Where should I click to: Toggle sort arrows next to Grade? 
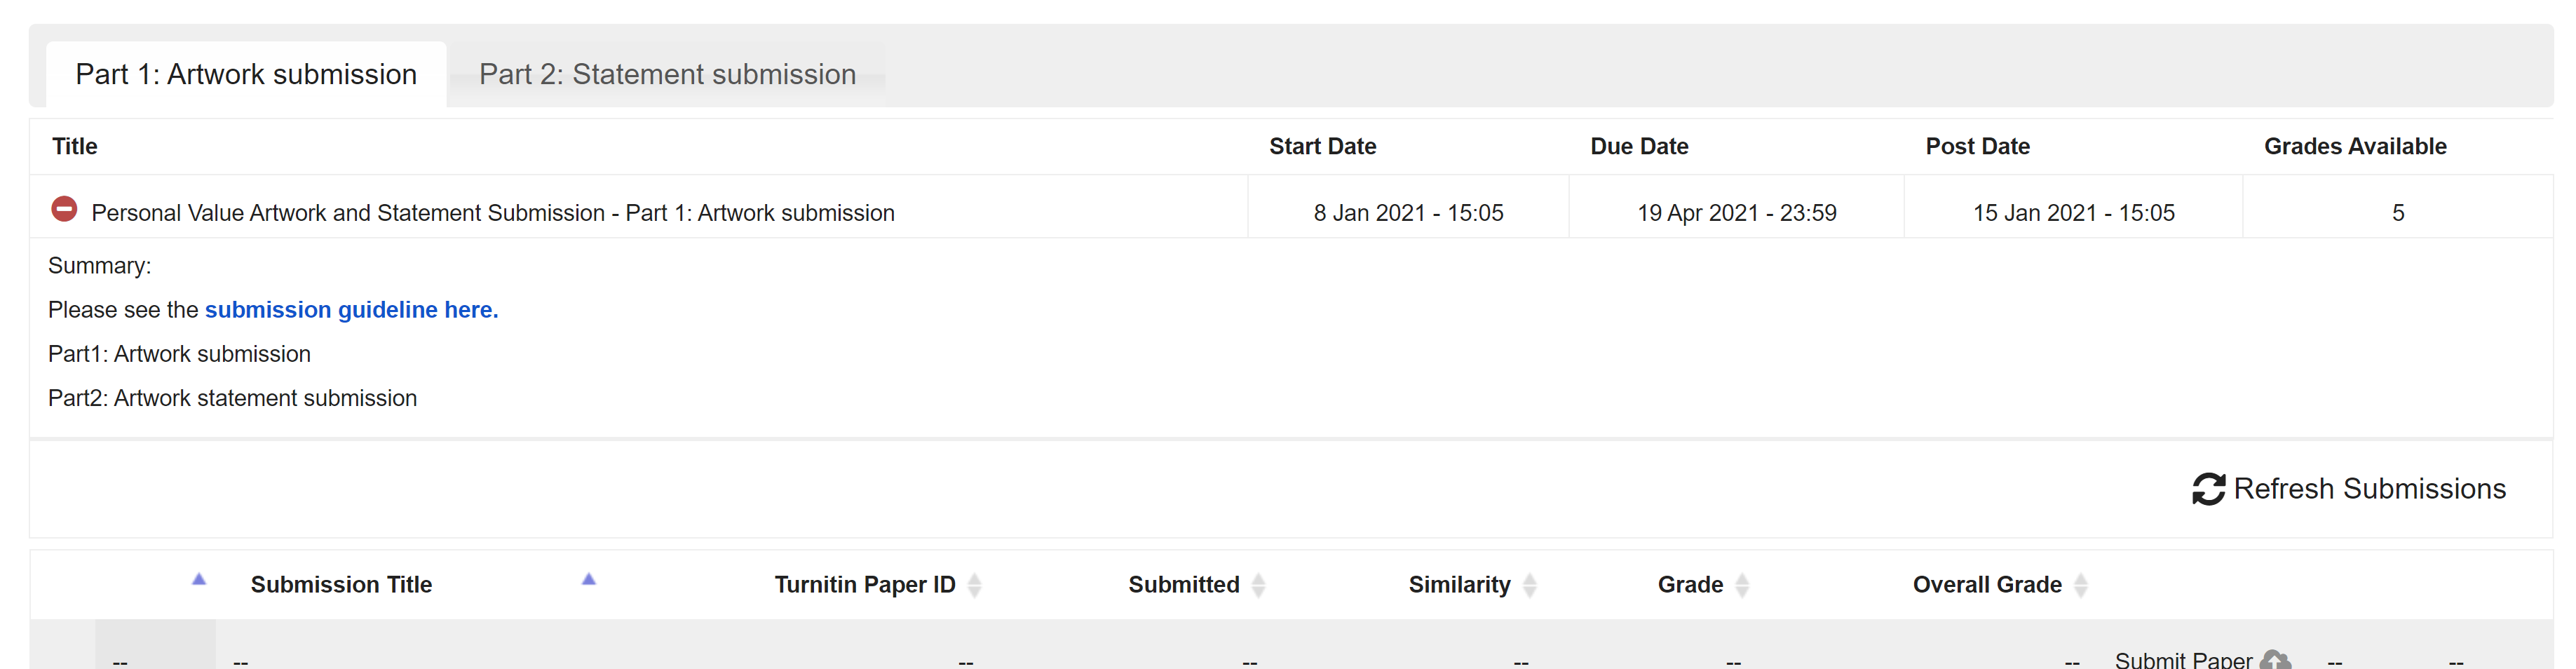tap(1742, 585)
